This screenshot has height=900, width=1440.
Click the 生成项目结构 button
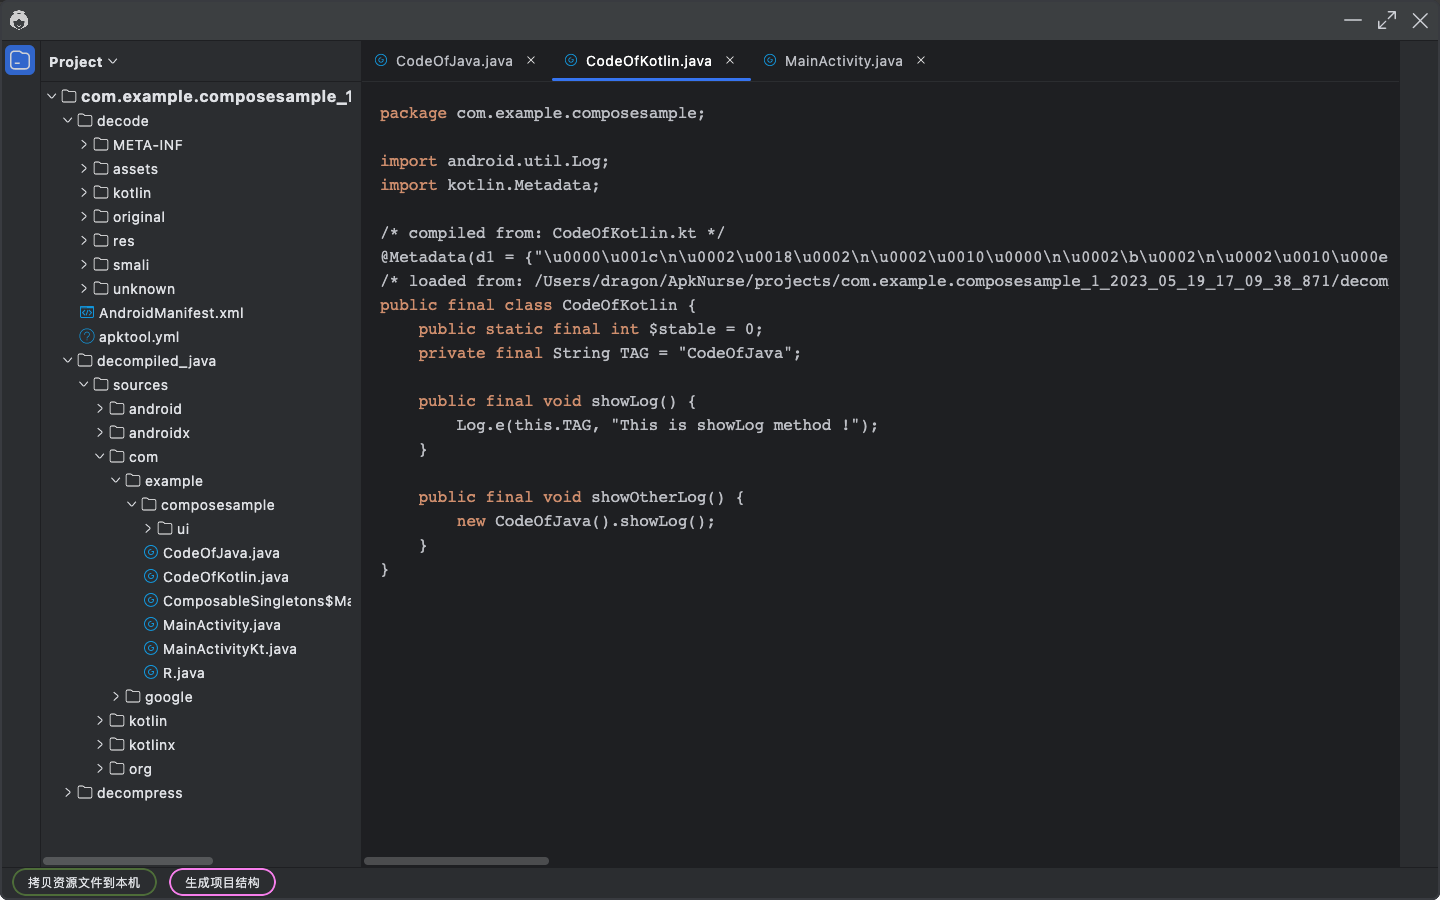click(x=222, y=882)
